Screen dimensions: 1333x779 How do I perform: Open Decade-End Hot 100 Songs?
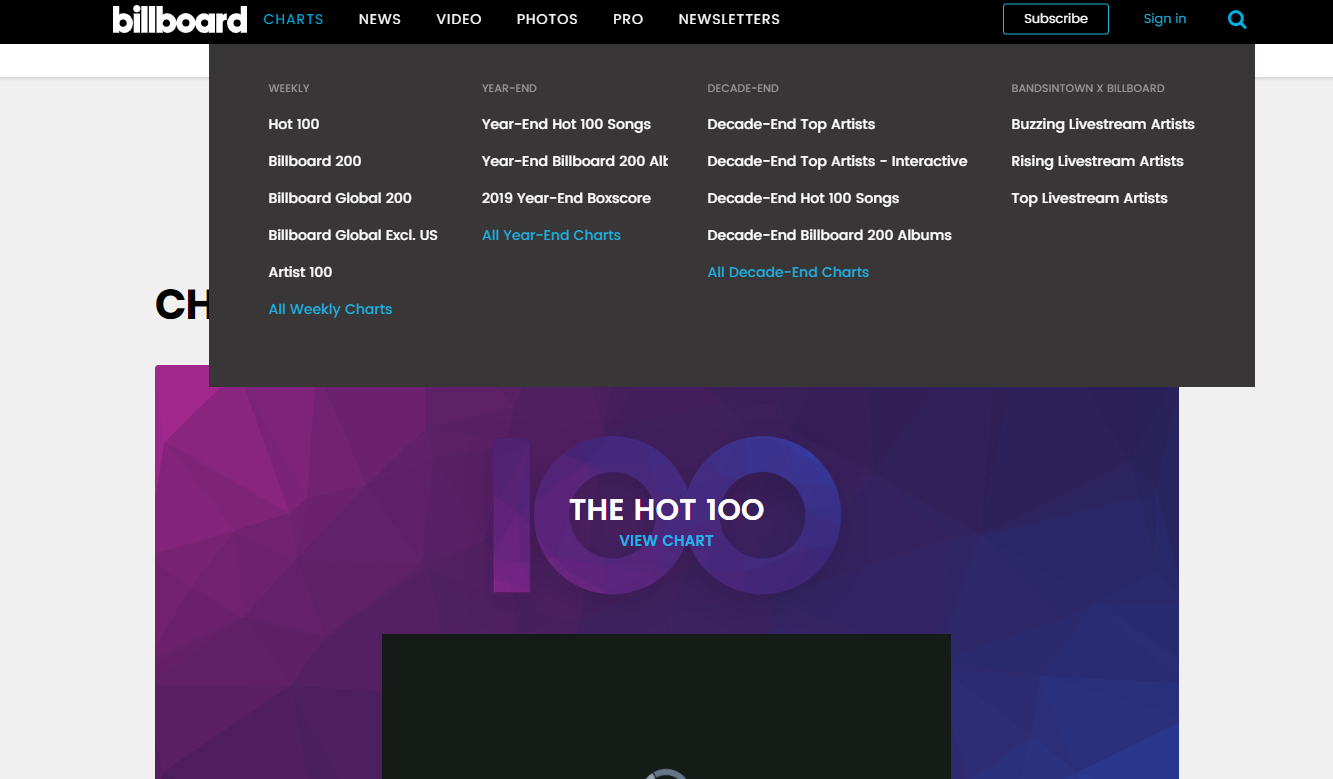[803, 198]
